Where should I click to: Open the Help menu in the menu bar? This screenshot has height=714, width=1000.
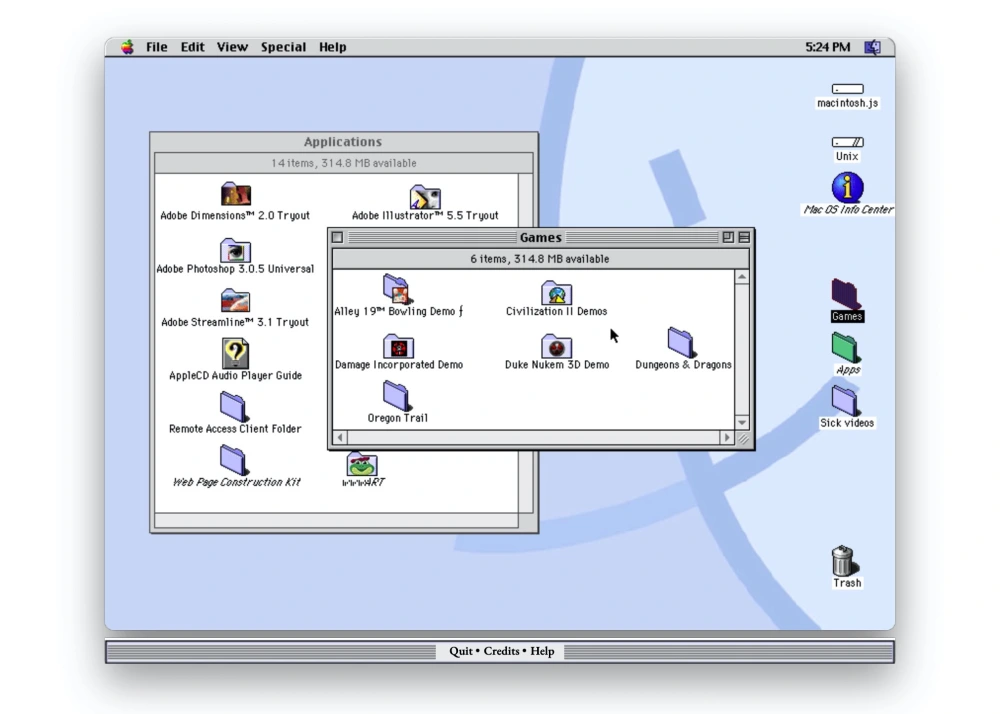pos(332,47)
